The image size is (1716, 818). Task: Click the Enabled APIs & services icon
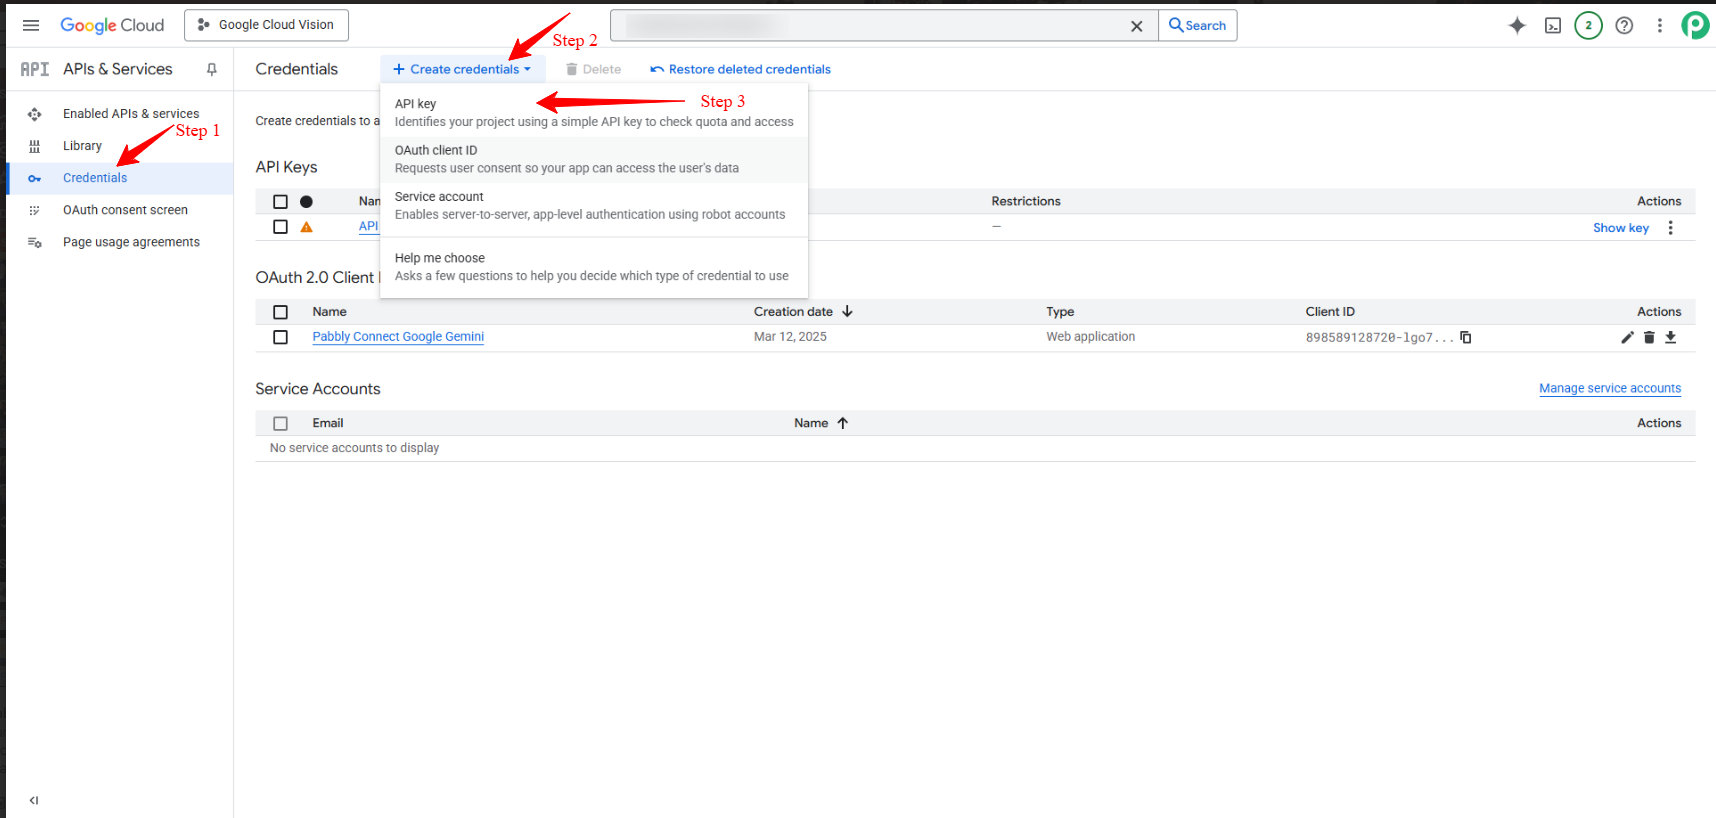(x=34, y=114)
